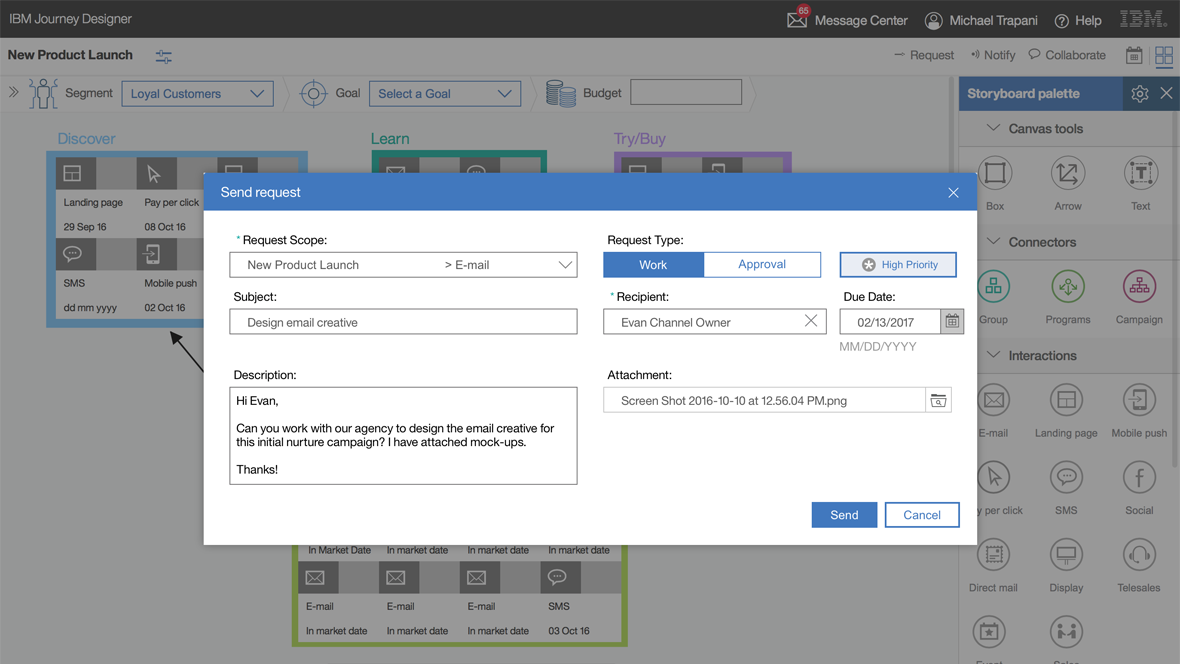
Task: Expand the left double-chevron panel toggle
Action: [13, 93]
